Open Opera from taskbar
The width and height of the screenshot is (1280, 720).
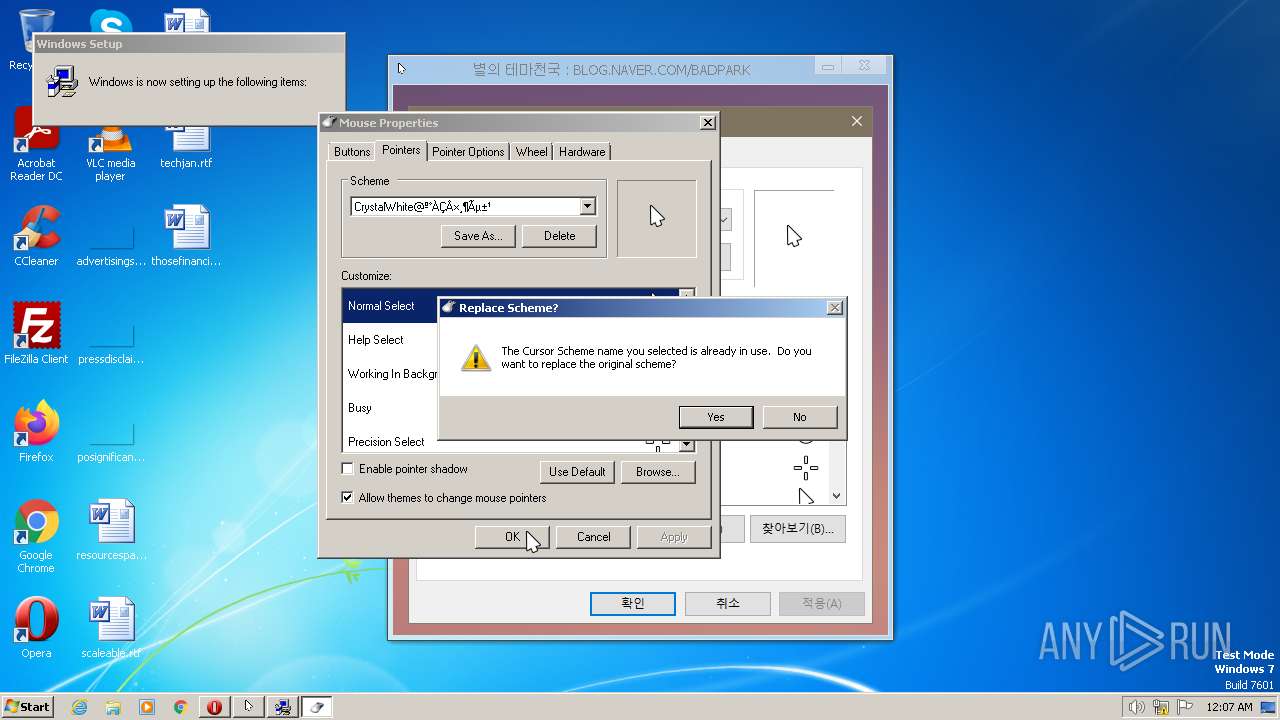[214, 707]
